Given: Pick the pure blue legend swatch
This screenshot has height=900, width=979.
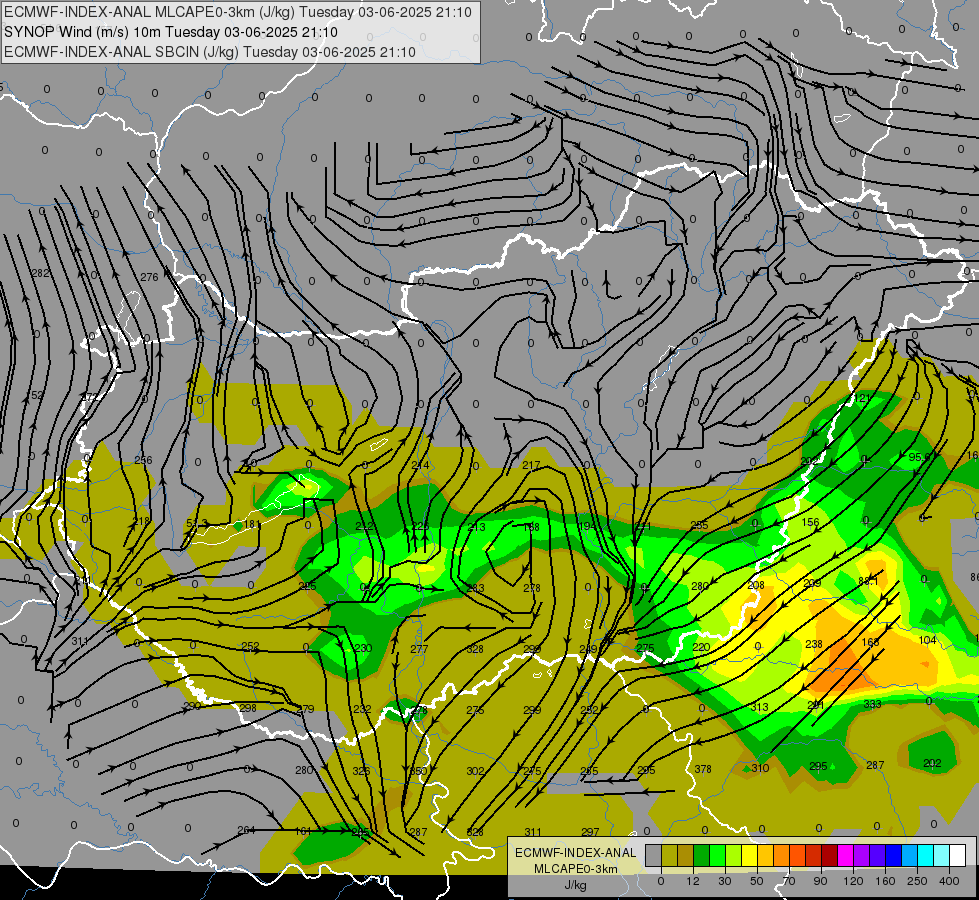Looking at the screenshot, I should pos(894,855).
